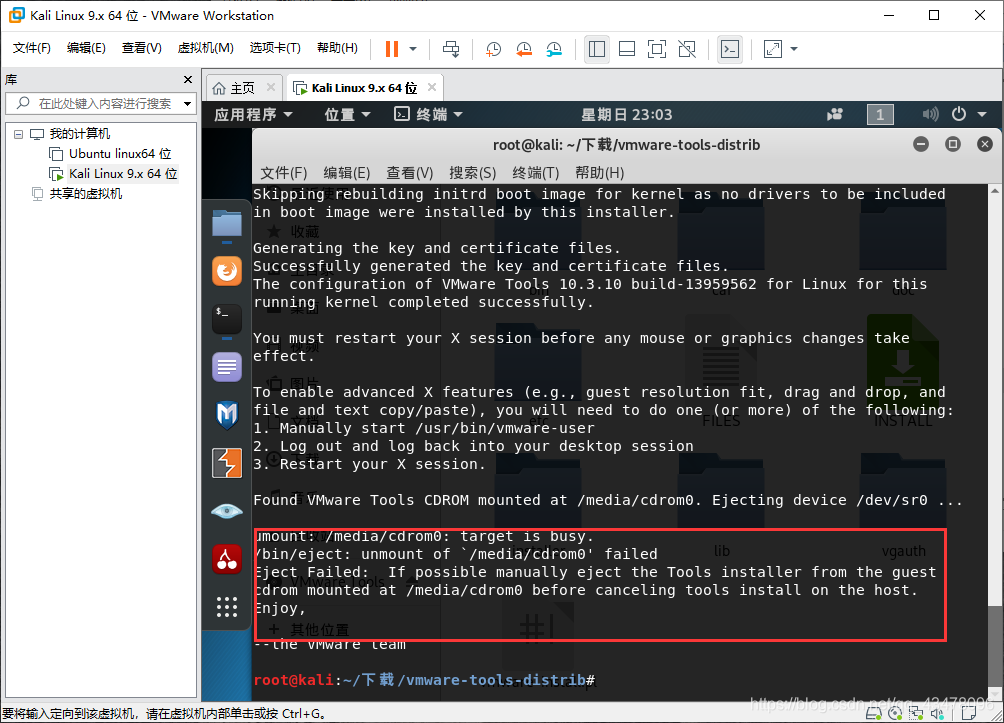The height and width of the screenshot is (723, 1004).
Task: Click the workspace 1 indicator
Action: (x=880, y=115)
